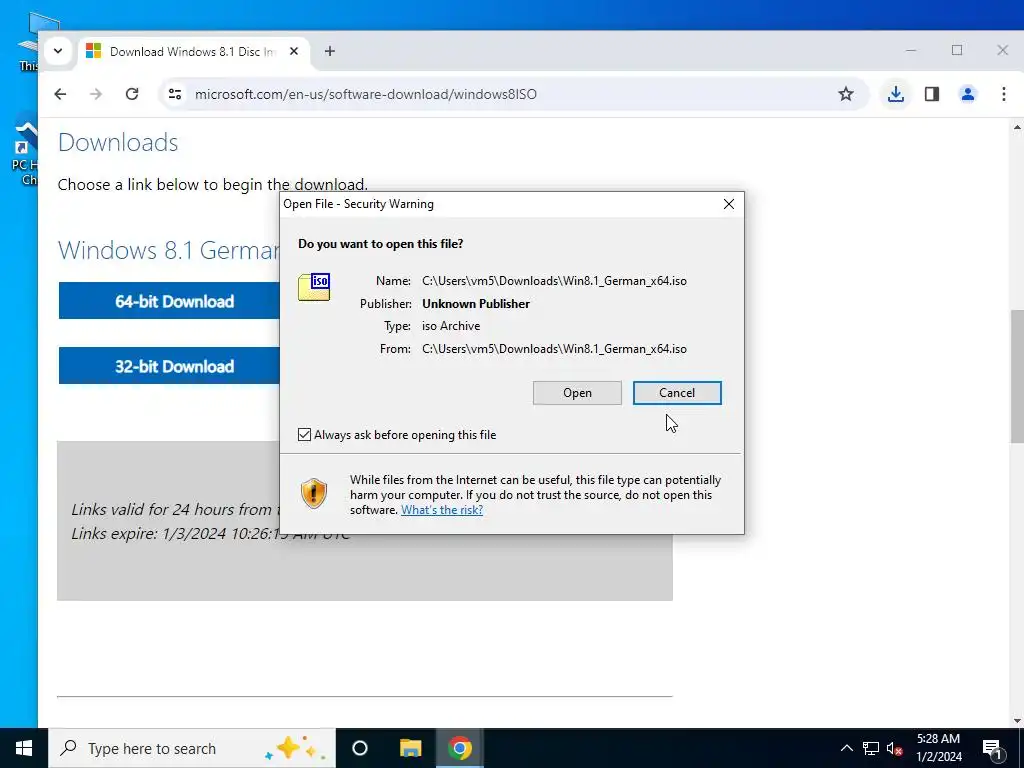Image resolution: width=1024 pixels, height=768 pixels.
Task: Click the Chrome forward arrow
Action: coord(96,94)
